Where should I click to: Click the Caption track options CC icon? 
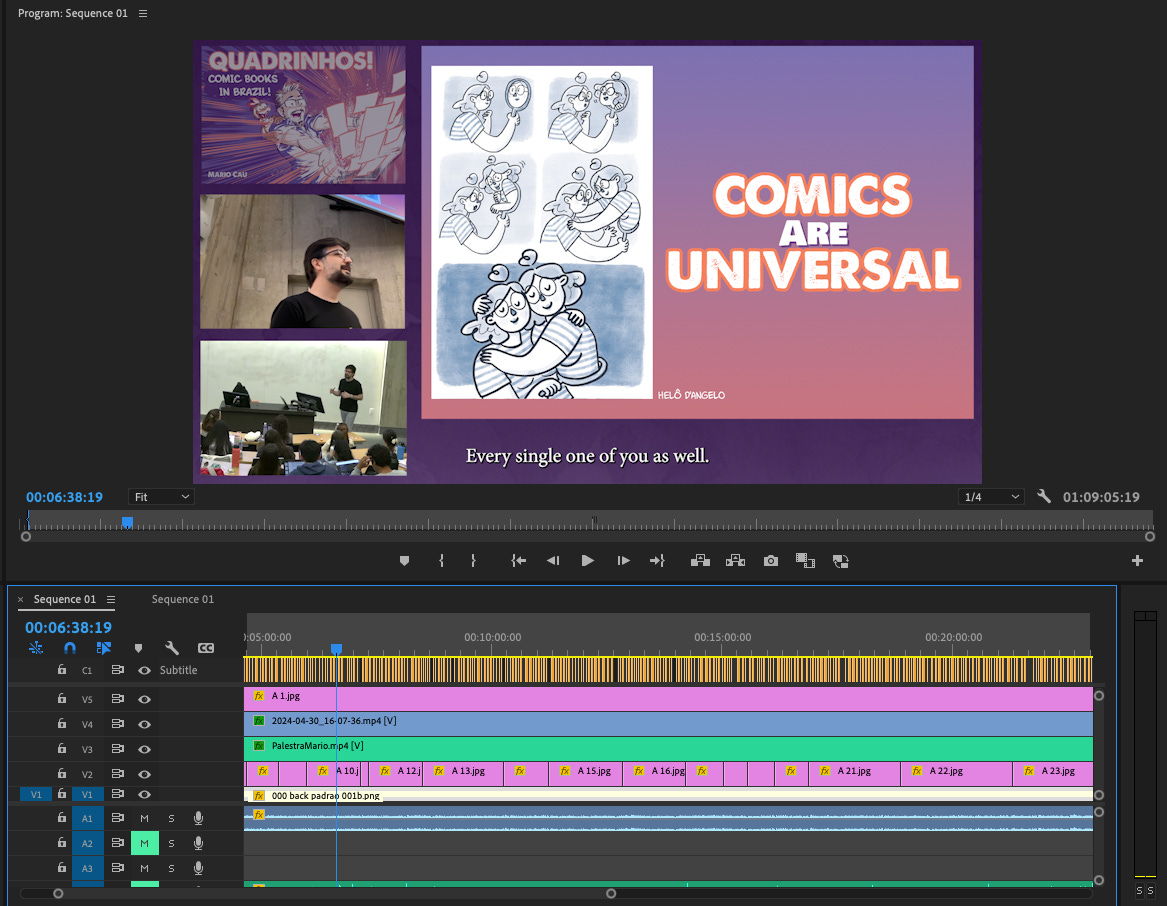[206, 648]
